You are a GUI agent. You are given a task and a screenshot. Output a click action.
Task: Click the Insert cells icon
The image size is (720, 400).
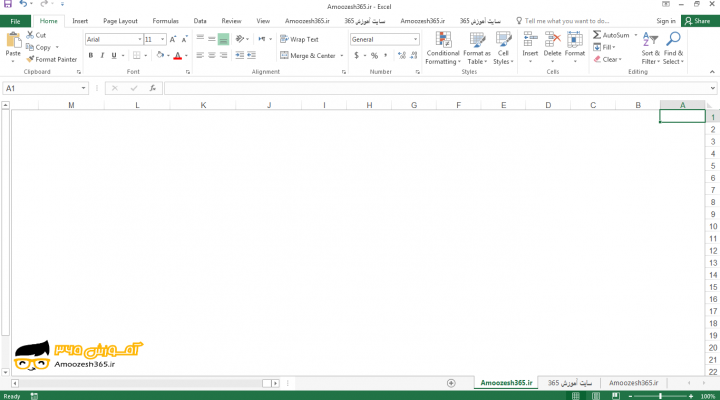click(530, 39)
